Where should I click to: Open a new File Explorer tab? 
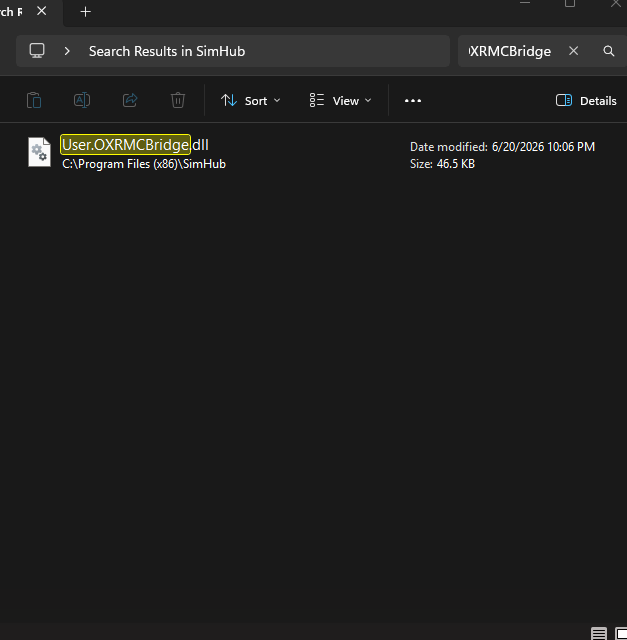click(x=85, y=12)
